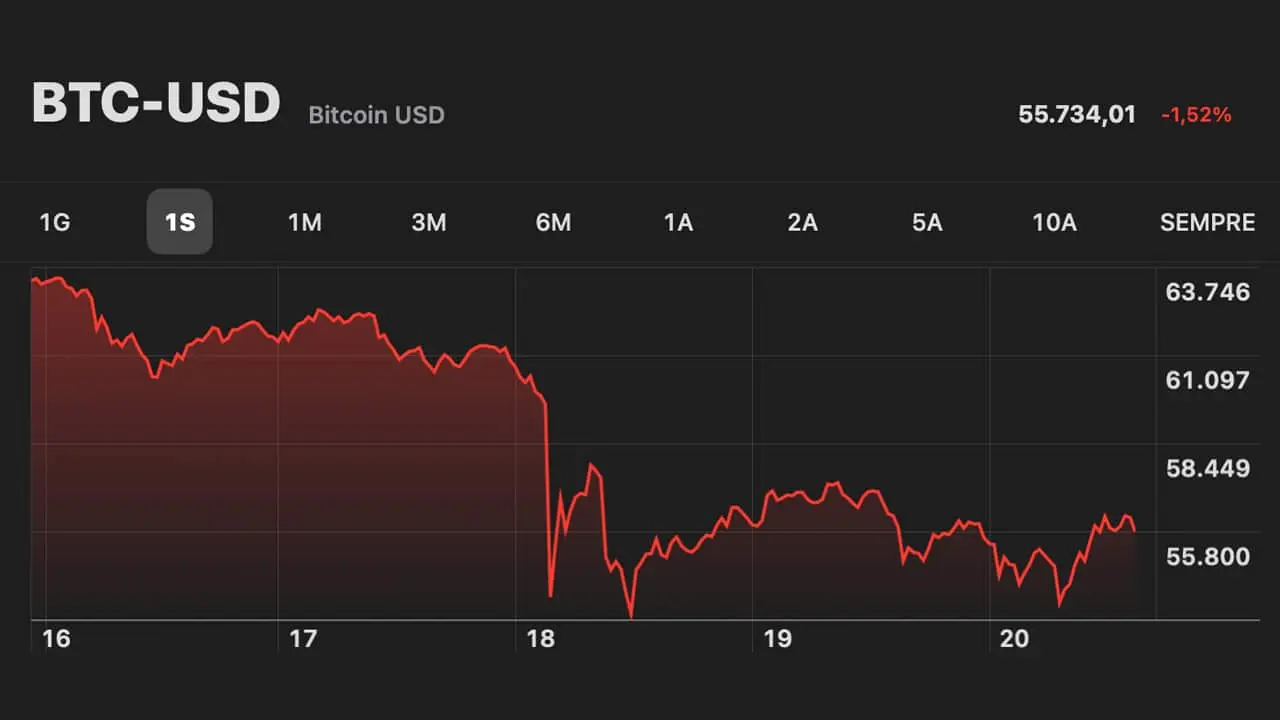This screenshot has height=720, width=1280.
Task: Click the day 16 axis label
Action: tap(57, 639)
